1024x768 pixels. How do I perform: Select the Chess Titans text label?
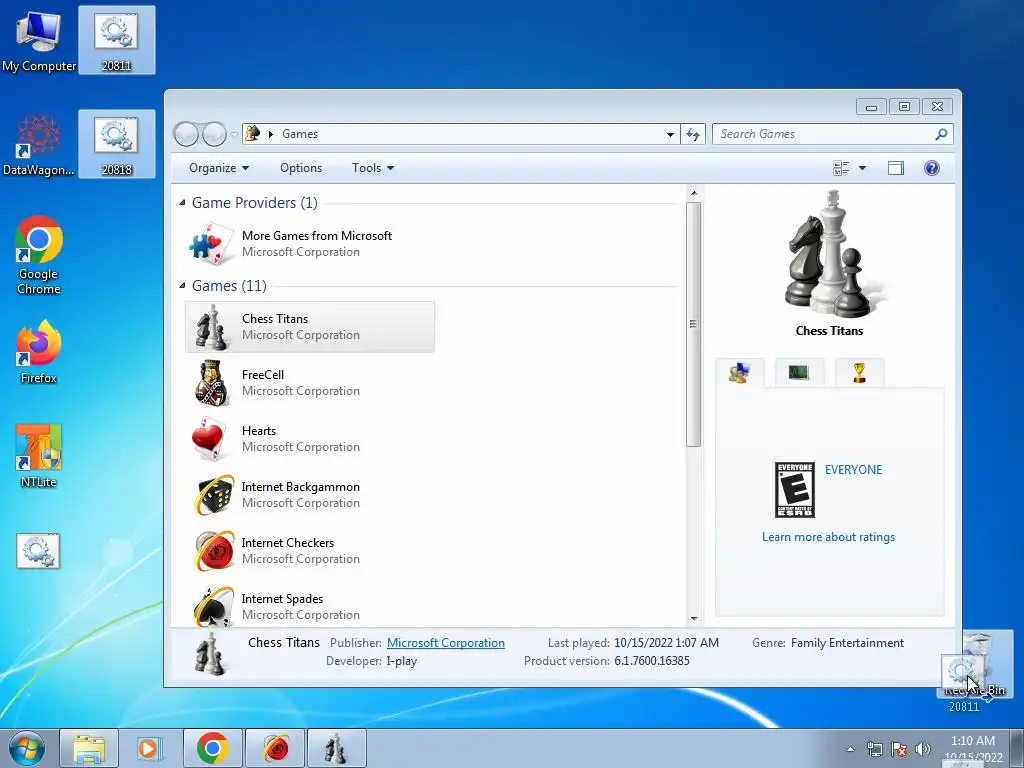coord(275,319)
